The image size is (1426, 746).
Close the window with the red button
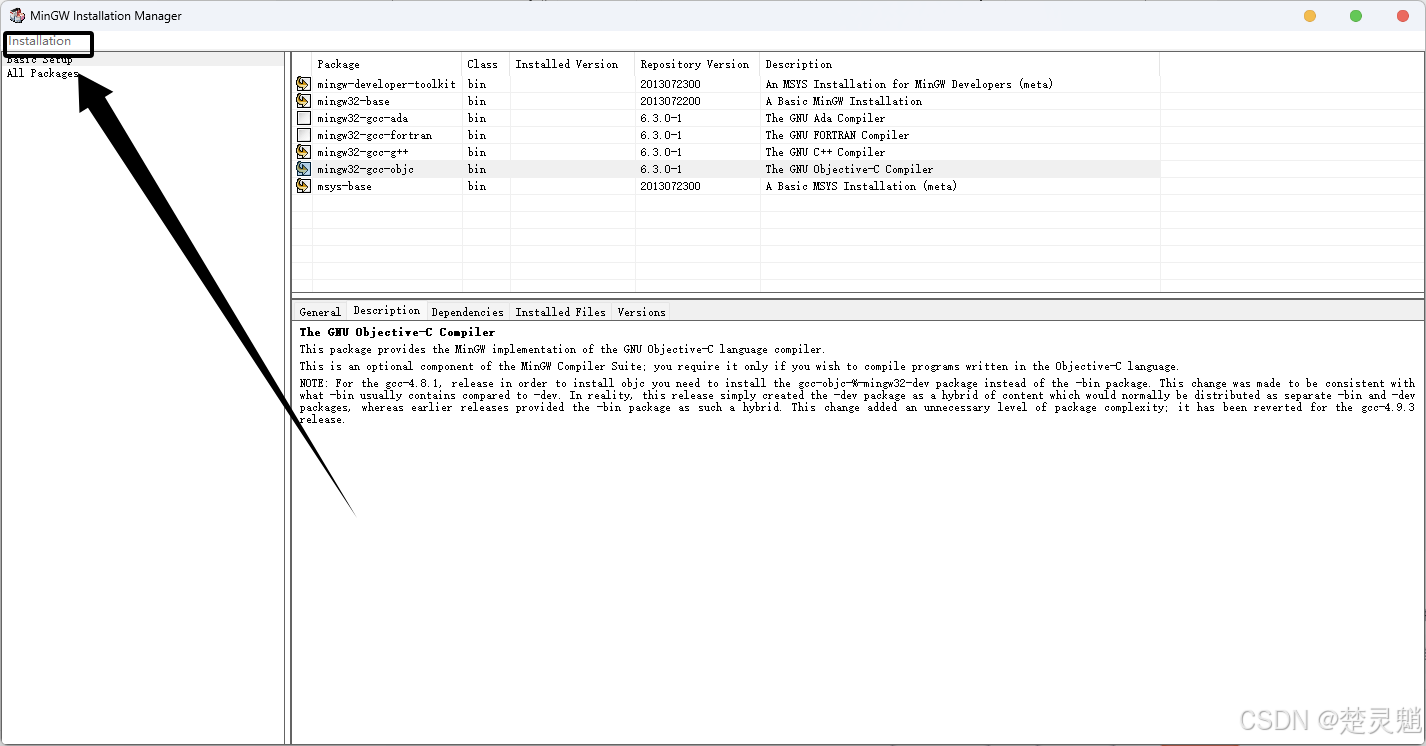[x=1403, y=16]
